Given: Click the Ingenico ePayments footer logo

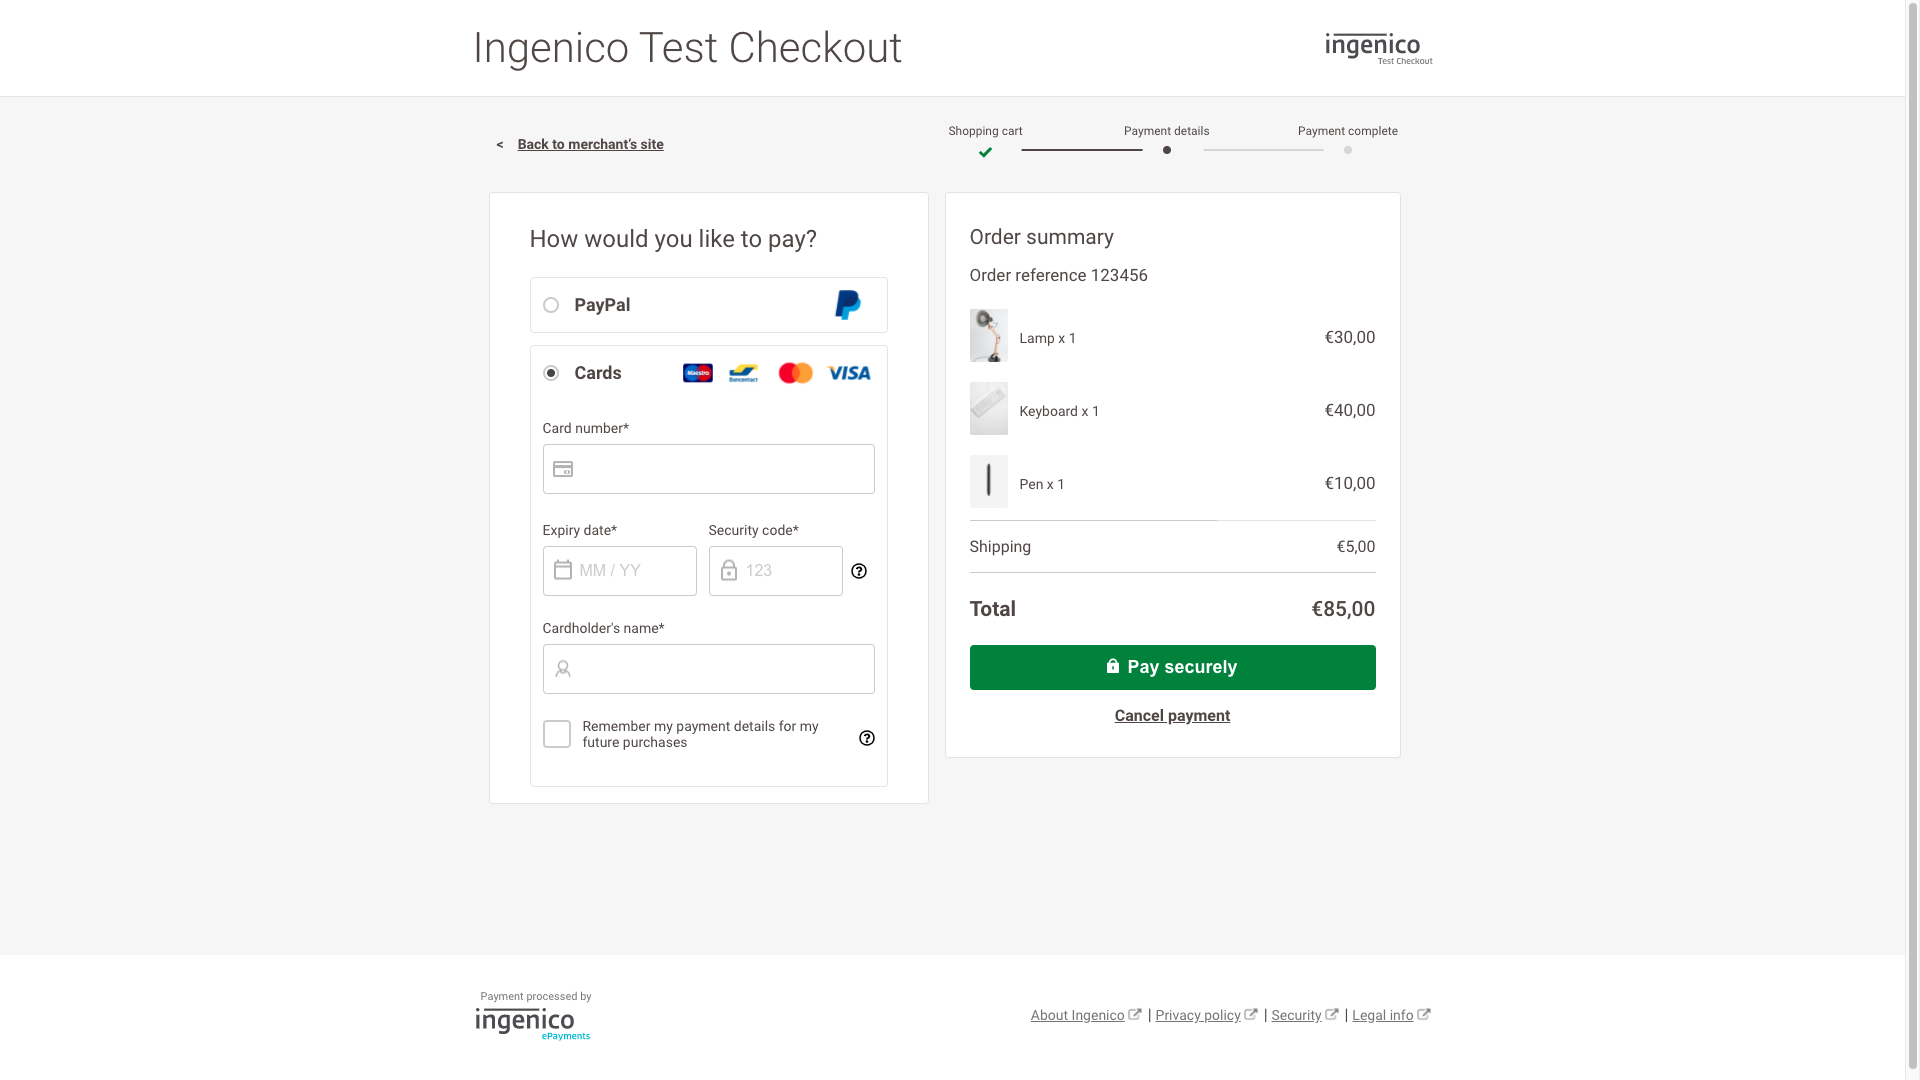Looking at the screenshot, I should click(x=533, y=1022).
